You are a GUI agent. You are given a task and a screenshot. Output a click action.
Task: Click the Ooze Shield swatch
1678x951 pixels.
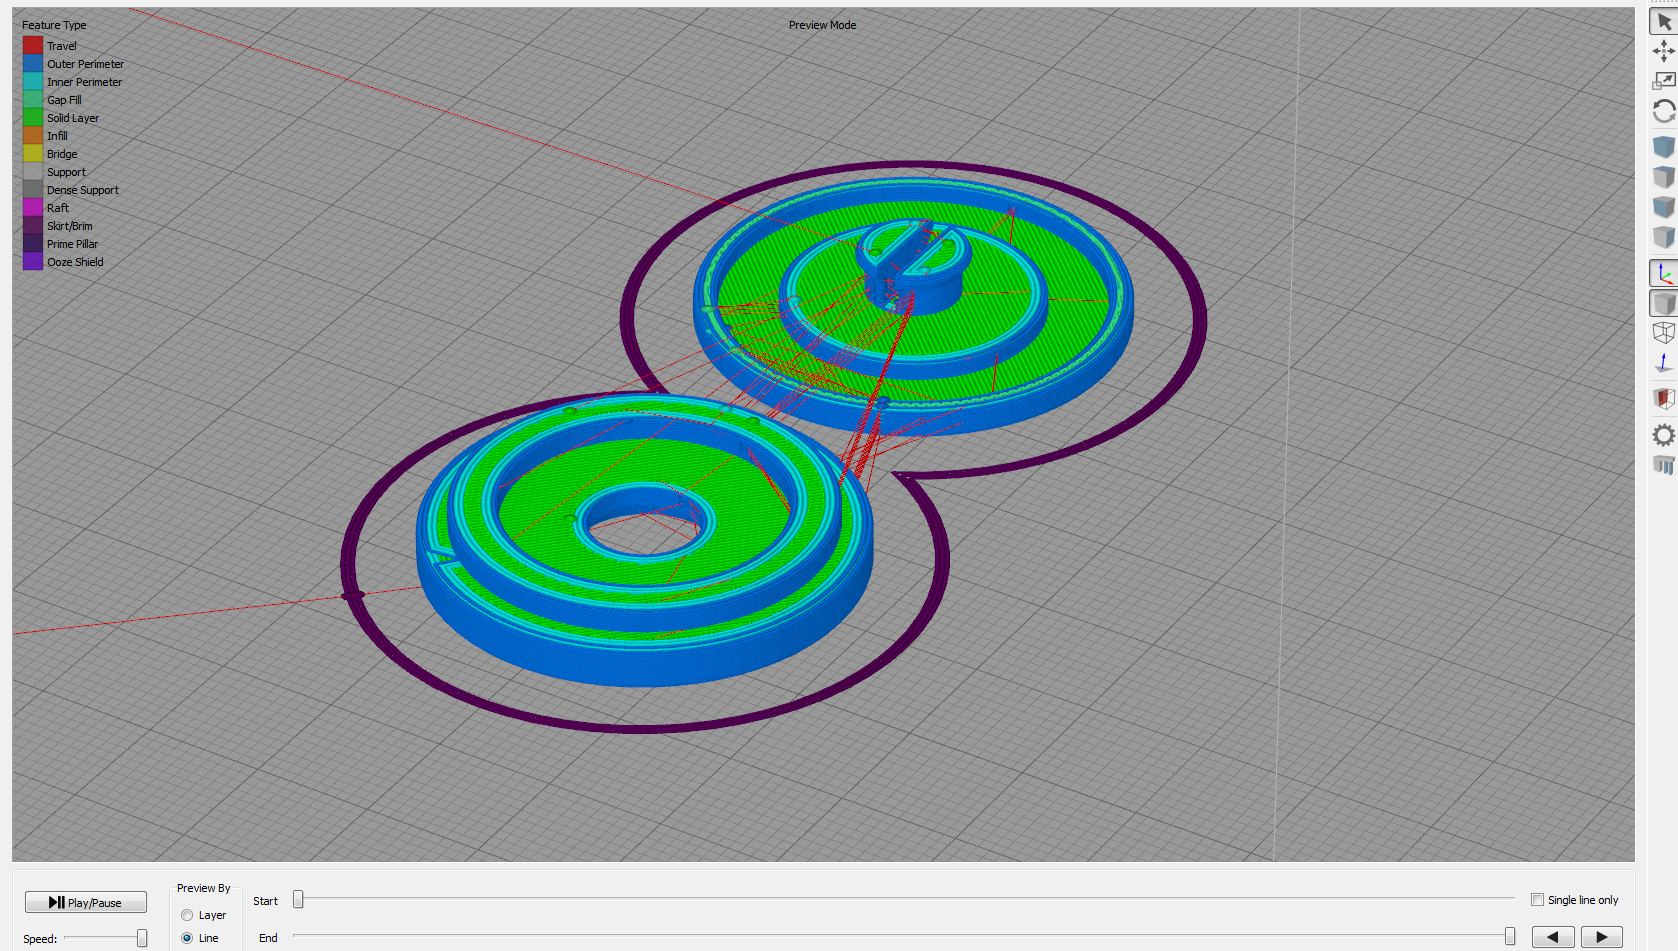tap(33, 261)
